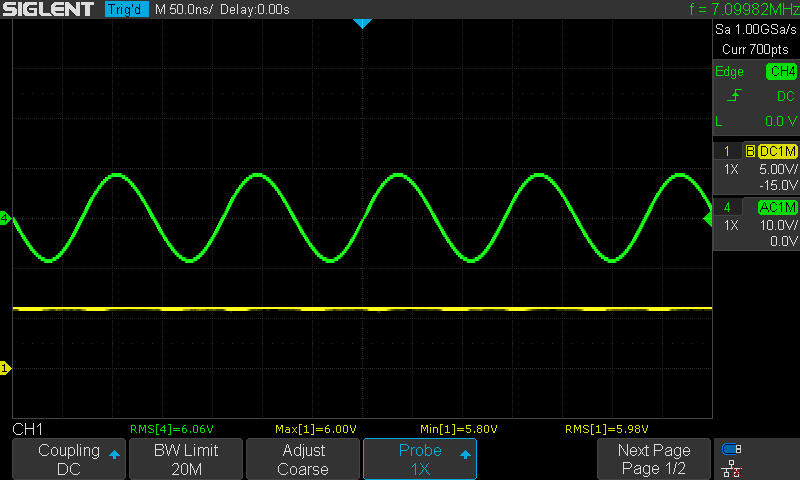Image resolution: width=800 pixels, height=480 pixels.
Task: Click the Max[1]=6.00V measurement
Action: (x=316, y=429)
